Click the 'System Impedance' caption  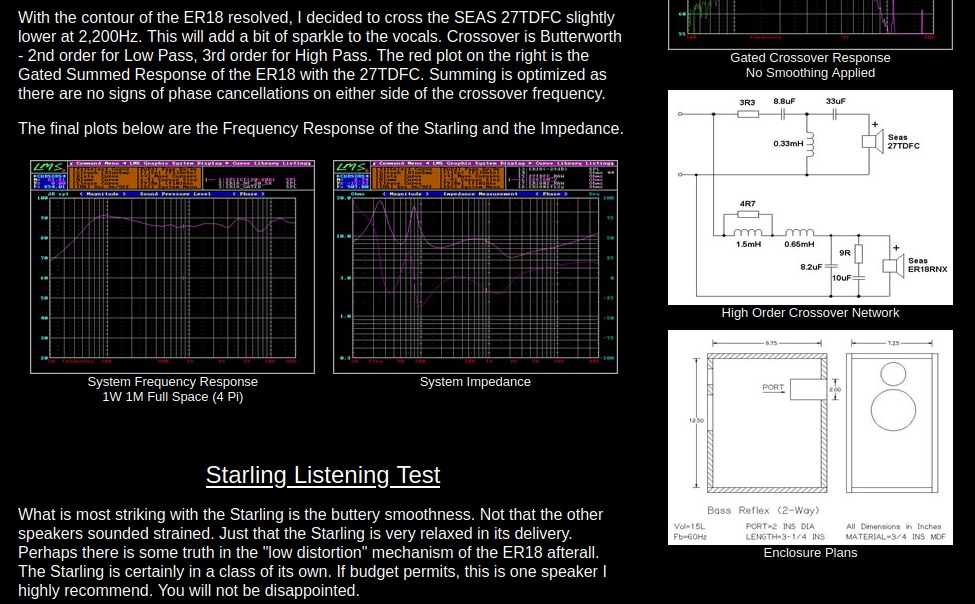pyautogui.click(x=475, y=382)
